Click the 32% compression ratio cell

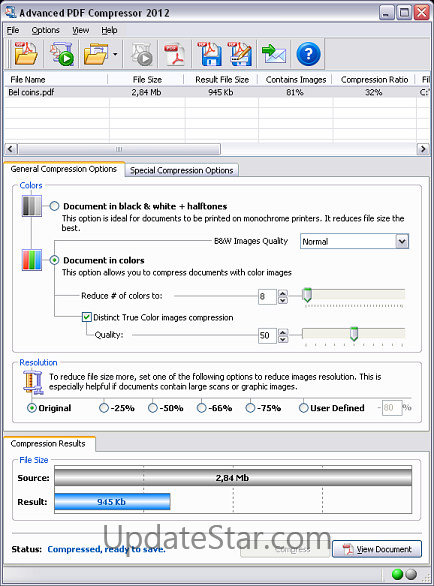(373, 92)
